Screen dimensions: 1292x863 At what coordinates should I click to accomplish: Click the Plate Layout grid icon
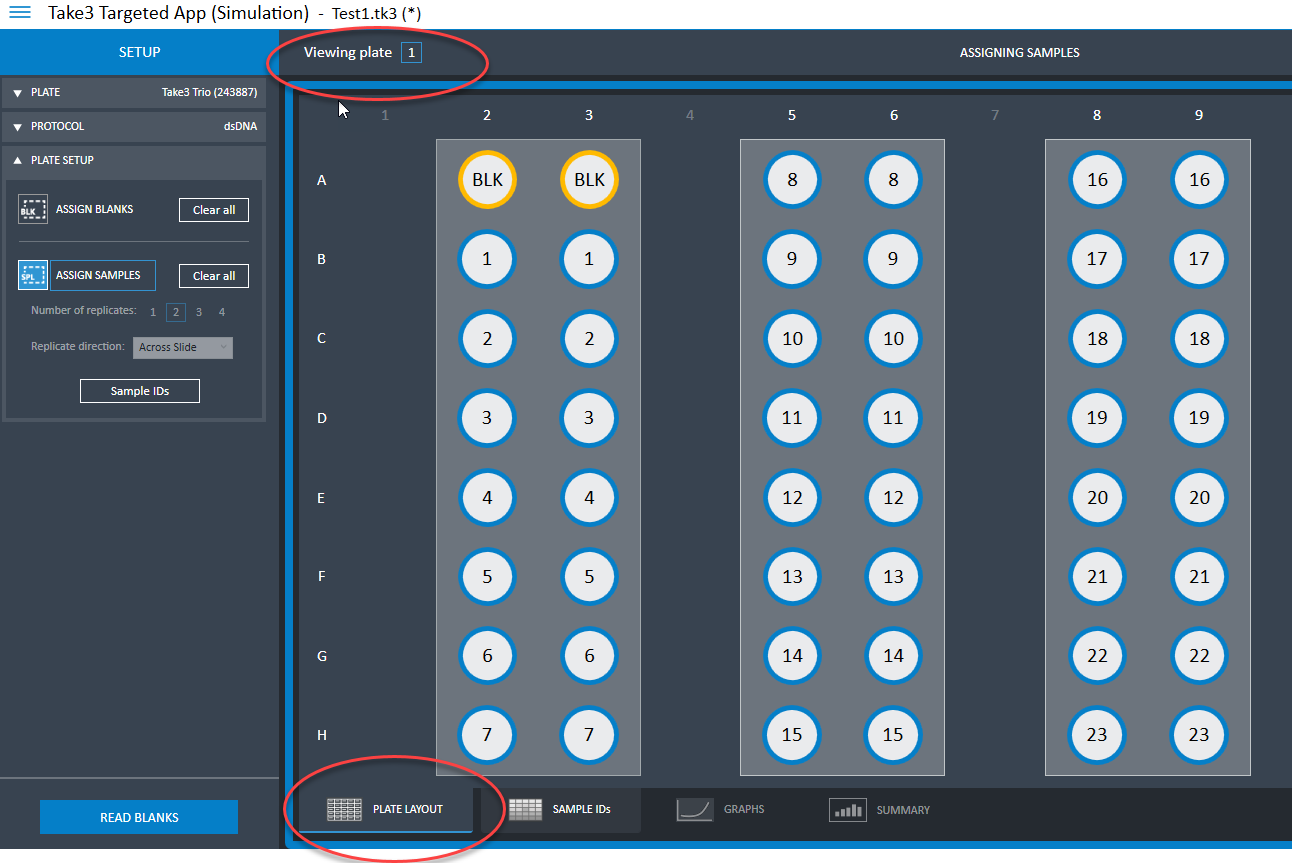point(344,809)
